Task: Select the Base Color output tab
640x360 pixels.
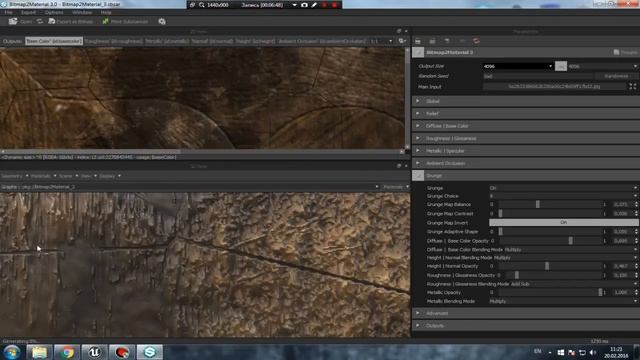Action: (54, 41)
